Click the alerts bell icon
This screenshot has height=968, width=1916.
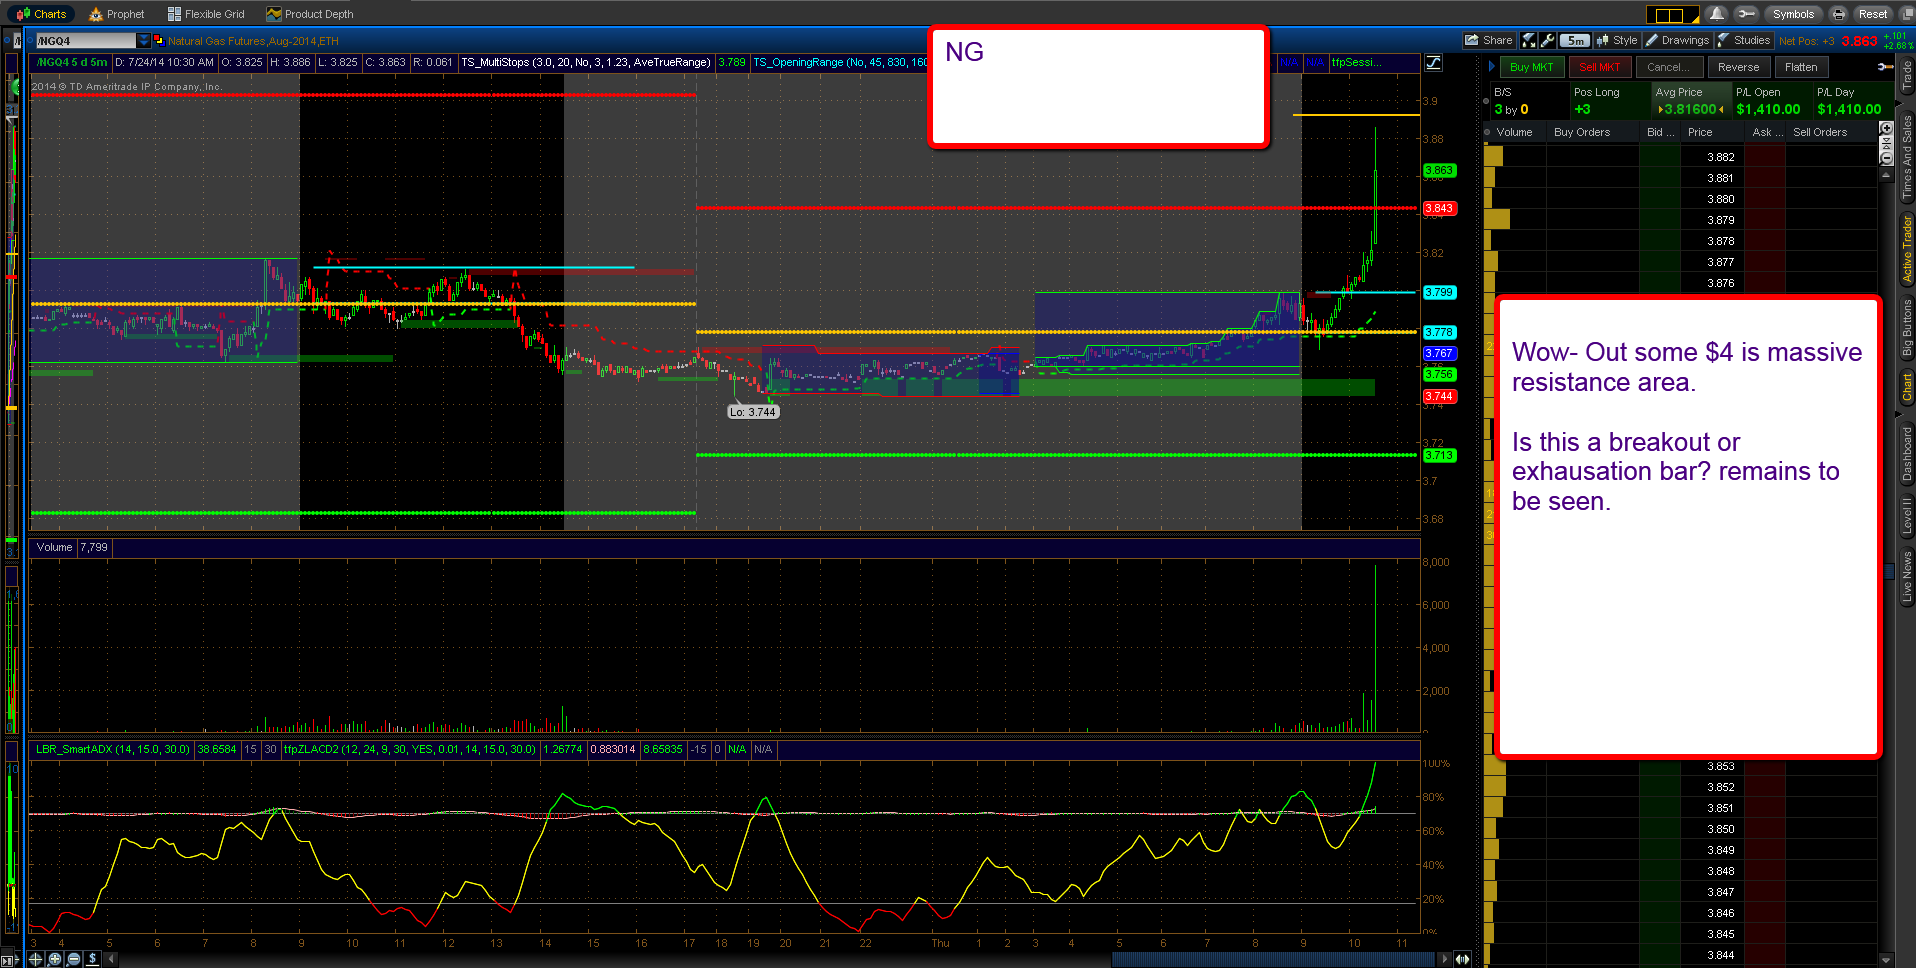[x=1717, y=14]
